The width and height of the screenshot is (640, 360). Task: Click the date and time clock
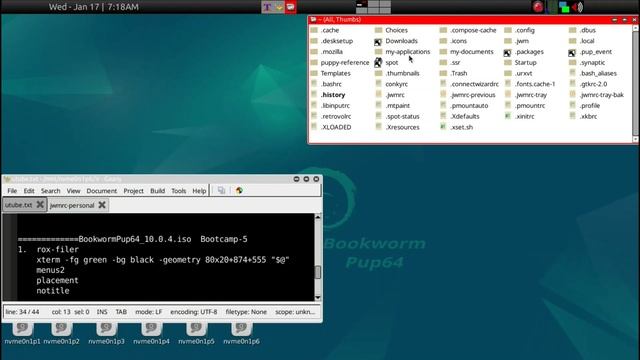point(93,7)
